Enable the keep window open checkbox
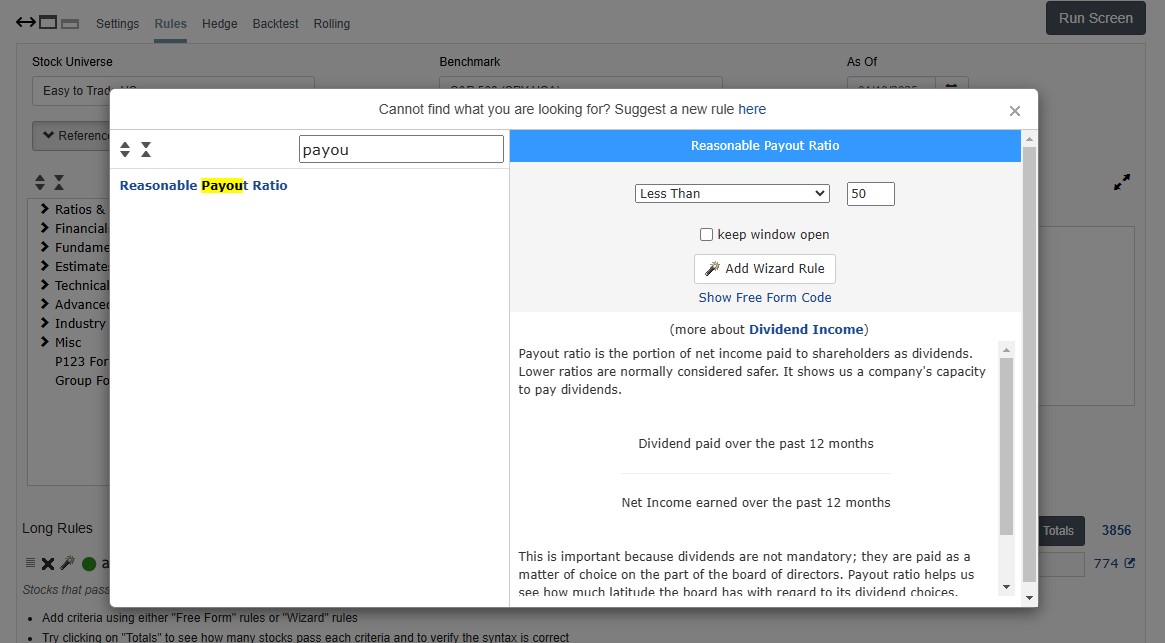 pos(706,235)
